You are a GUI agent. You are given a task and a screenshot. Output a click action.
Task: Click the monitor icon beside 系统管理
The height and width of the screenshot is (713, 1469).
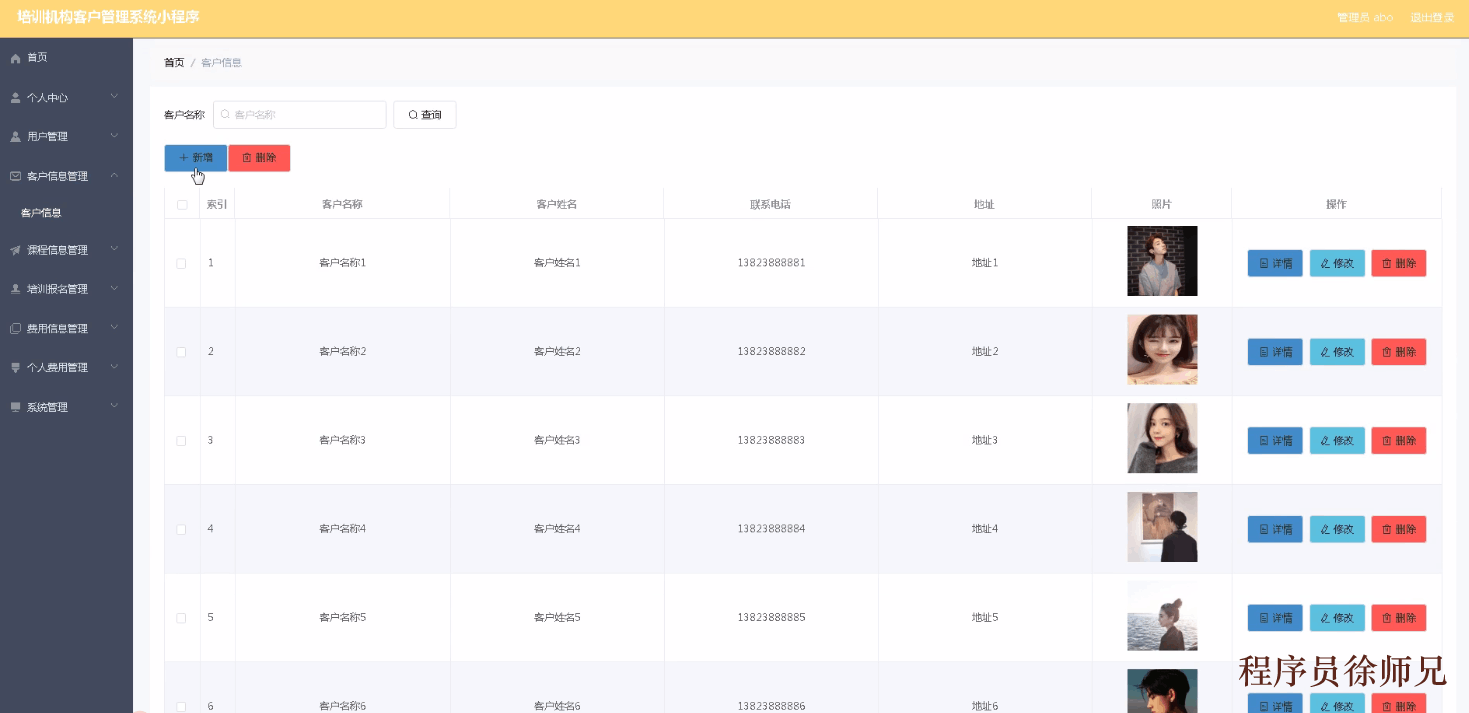pos(15,407)
